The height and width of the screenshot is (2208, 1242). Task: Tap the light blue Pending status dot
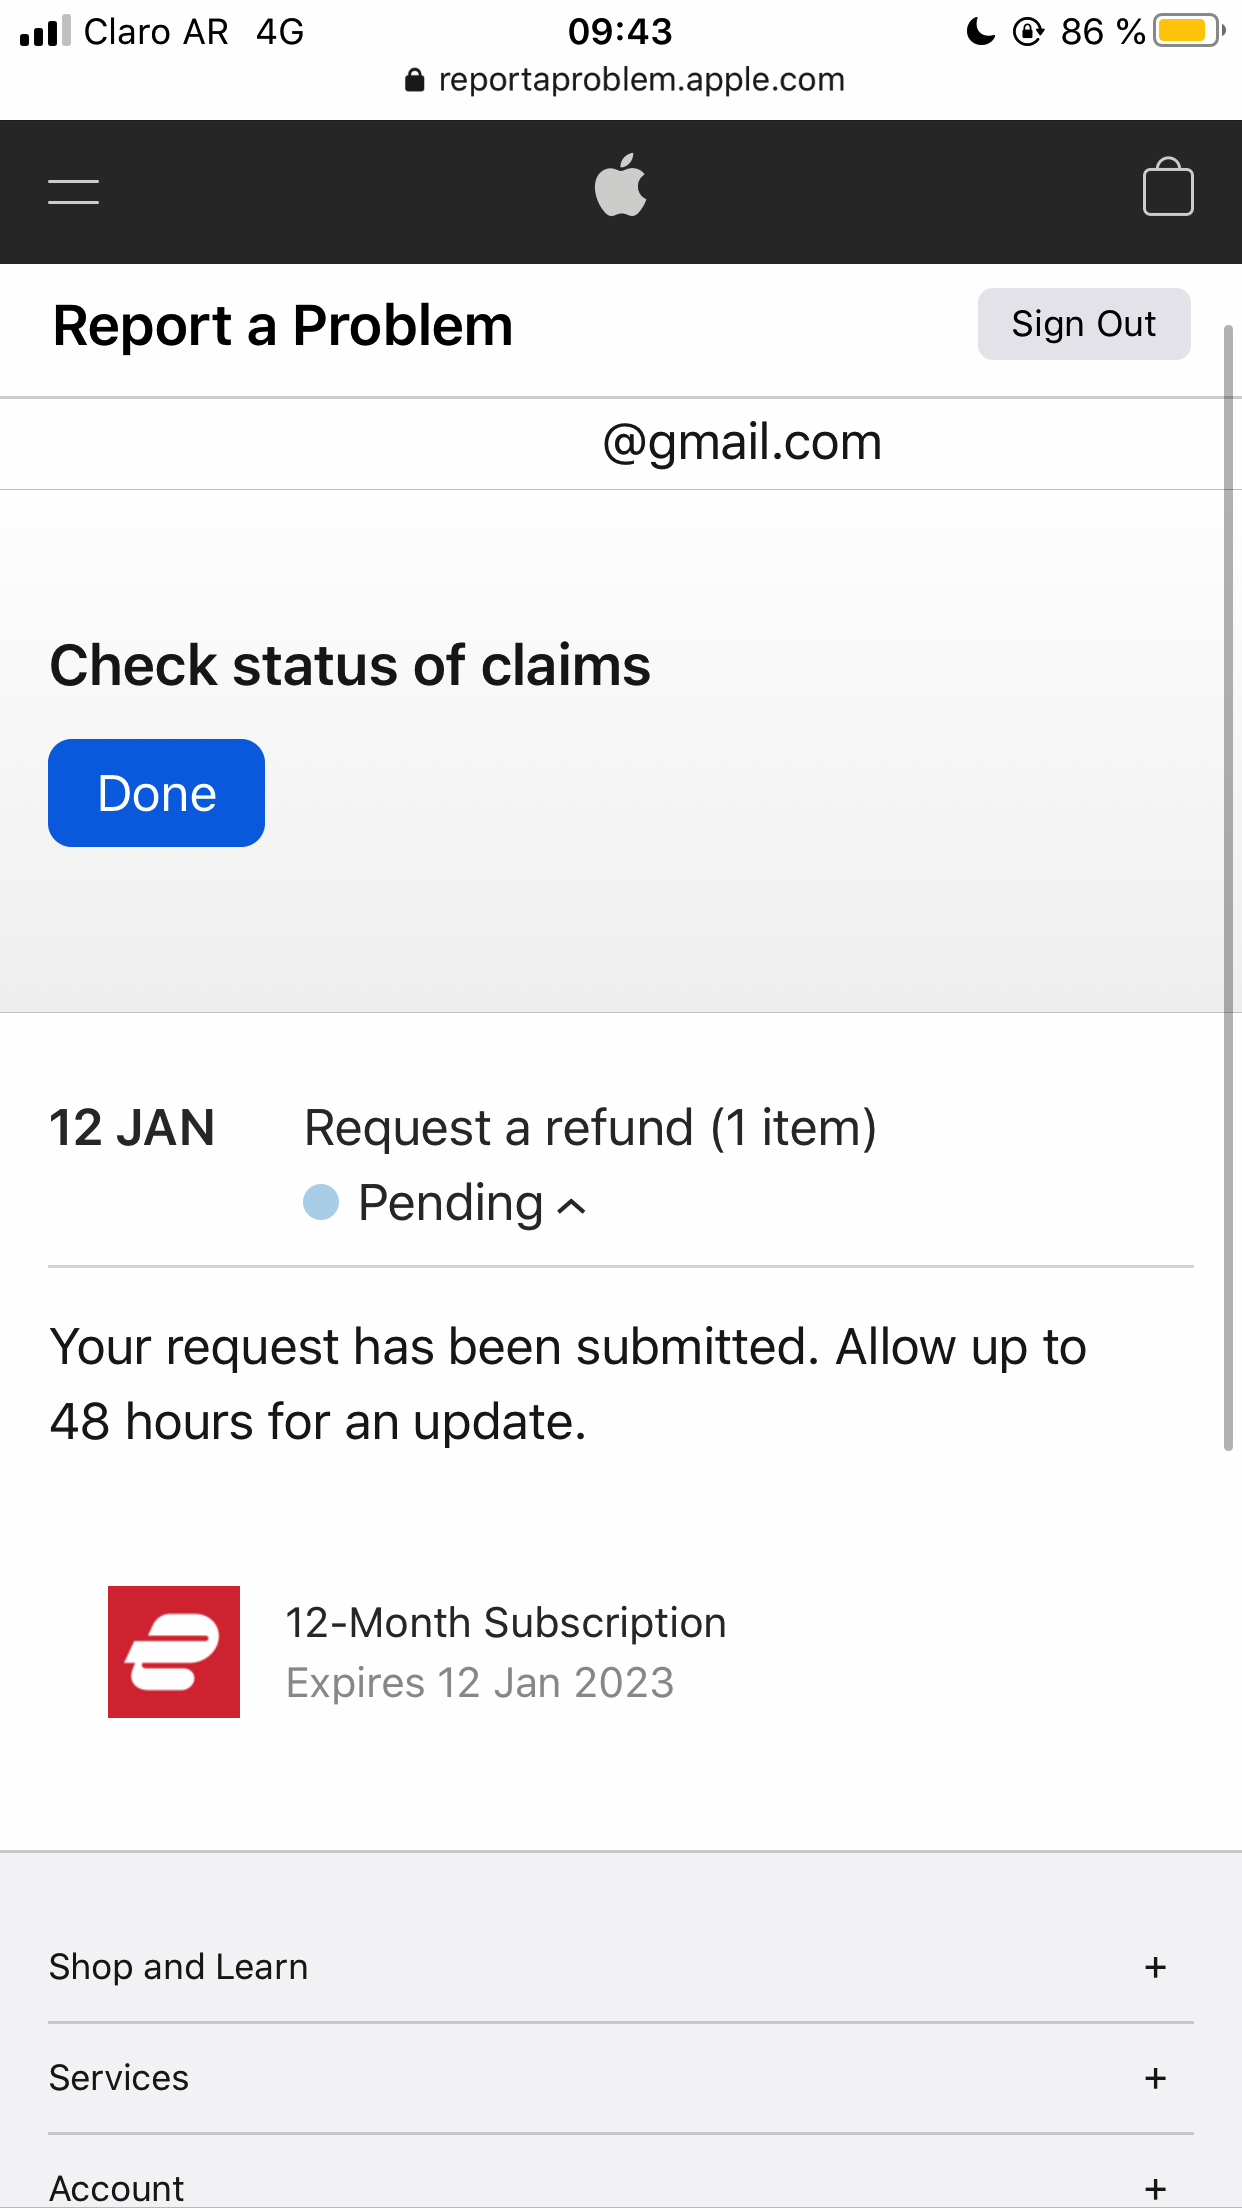point(321,1202)
